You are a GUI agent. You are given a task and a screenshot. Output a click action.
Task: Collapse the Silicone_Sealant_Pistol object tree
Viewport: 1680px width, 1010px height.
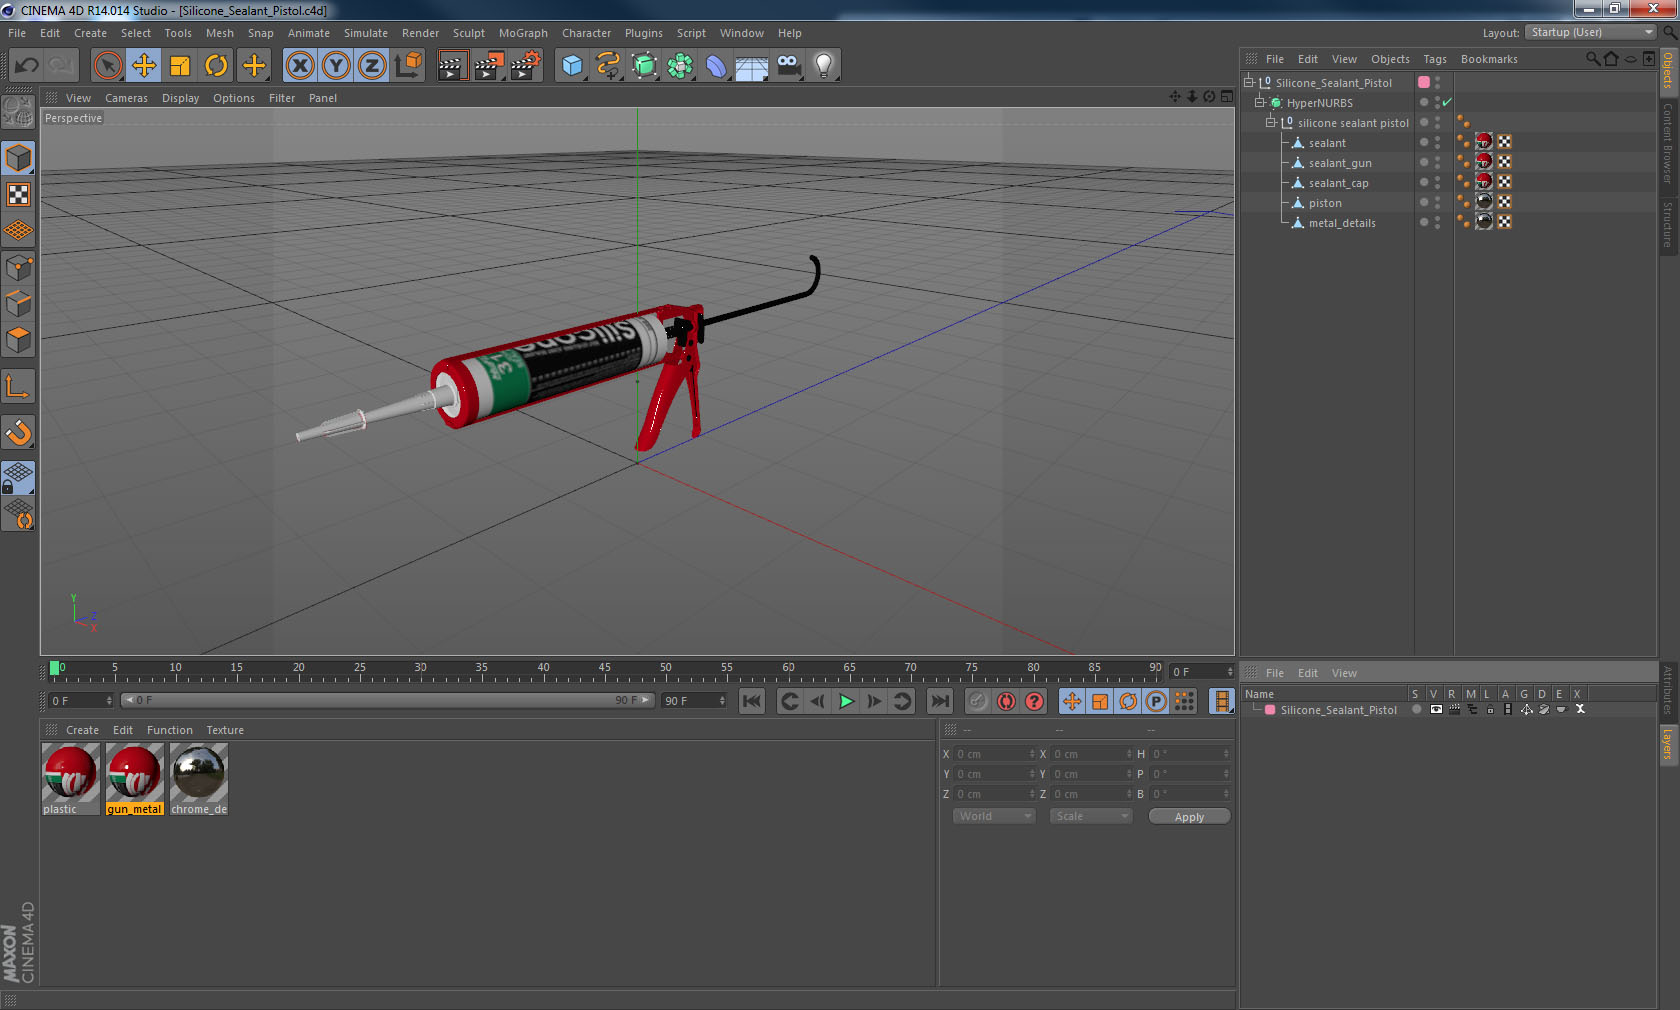[x=1249, y=83]
